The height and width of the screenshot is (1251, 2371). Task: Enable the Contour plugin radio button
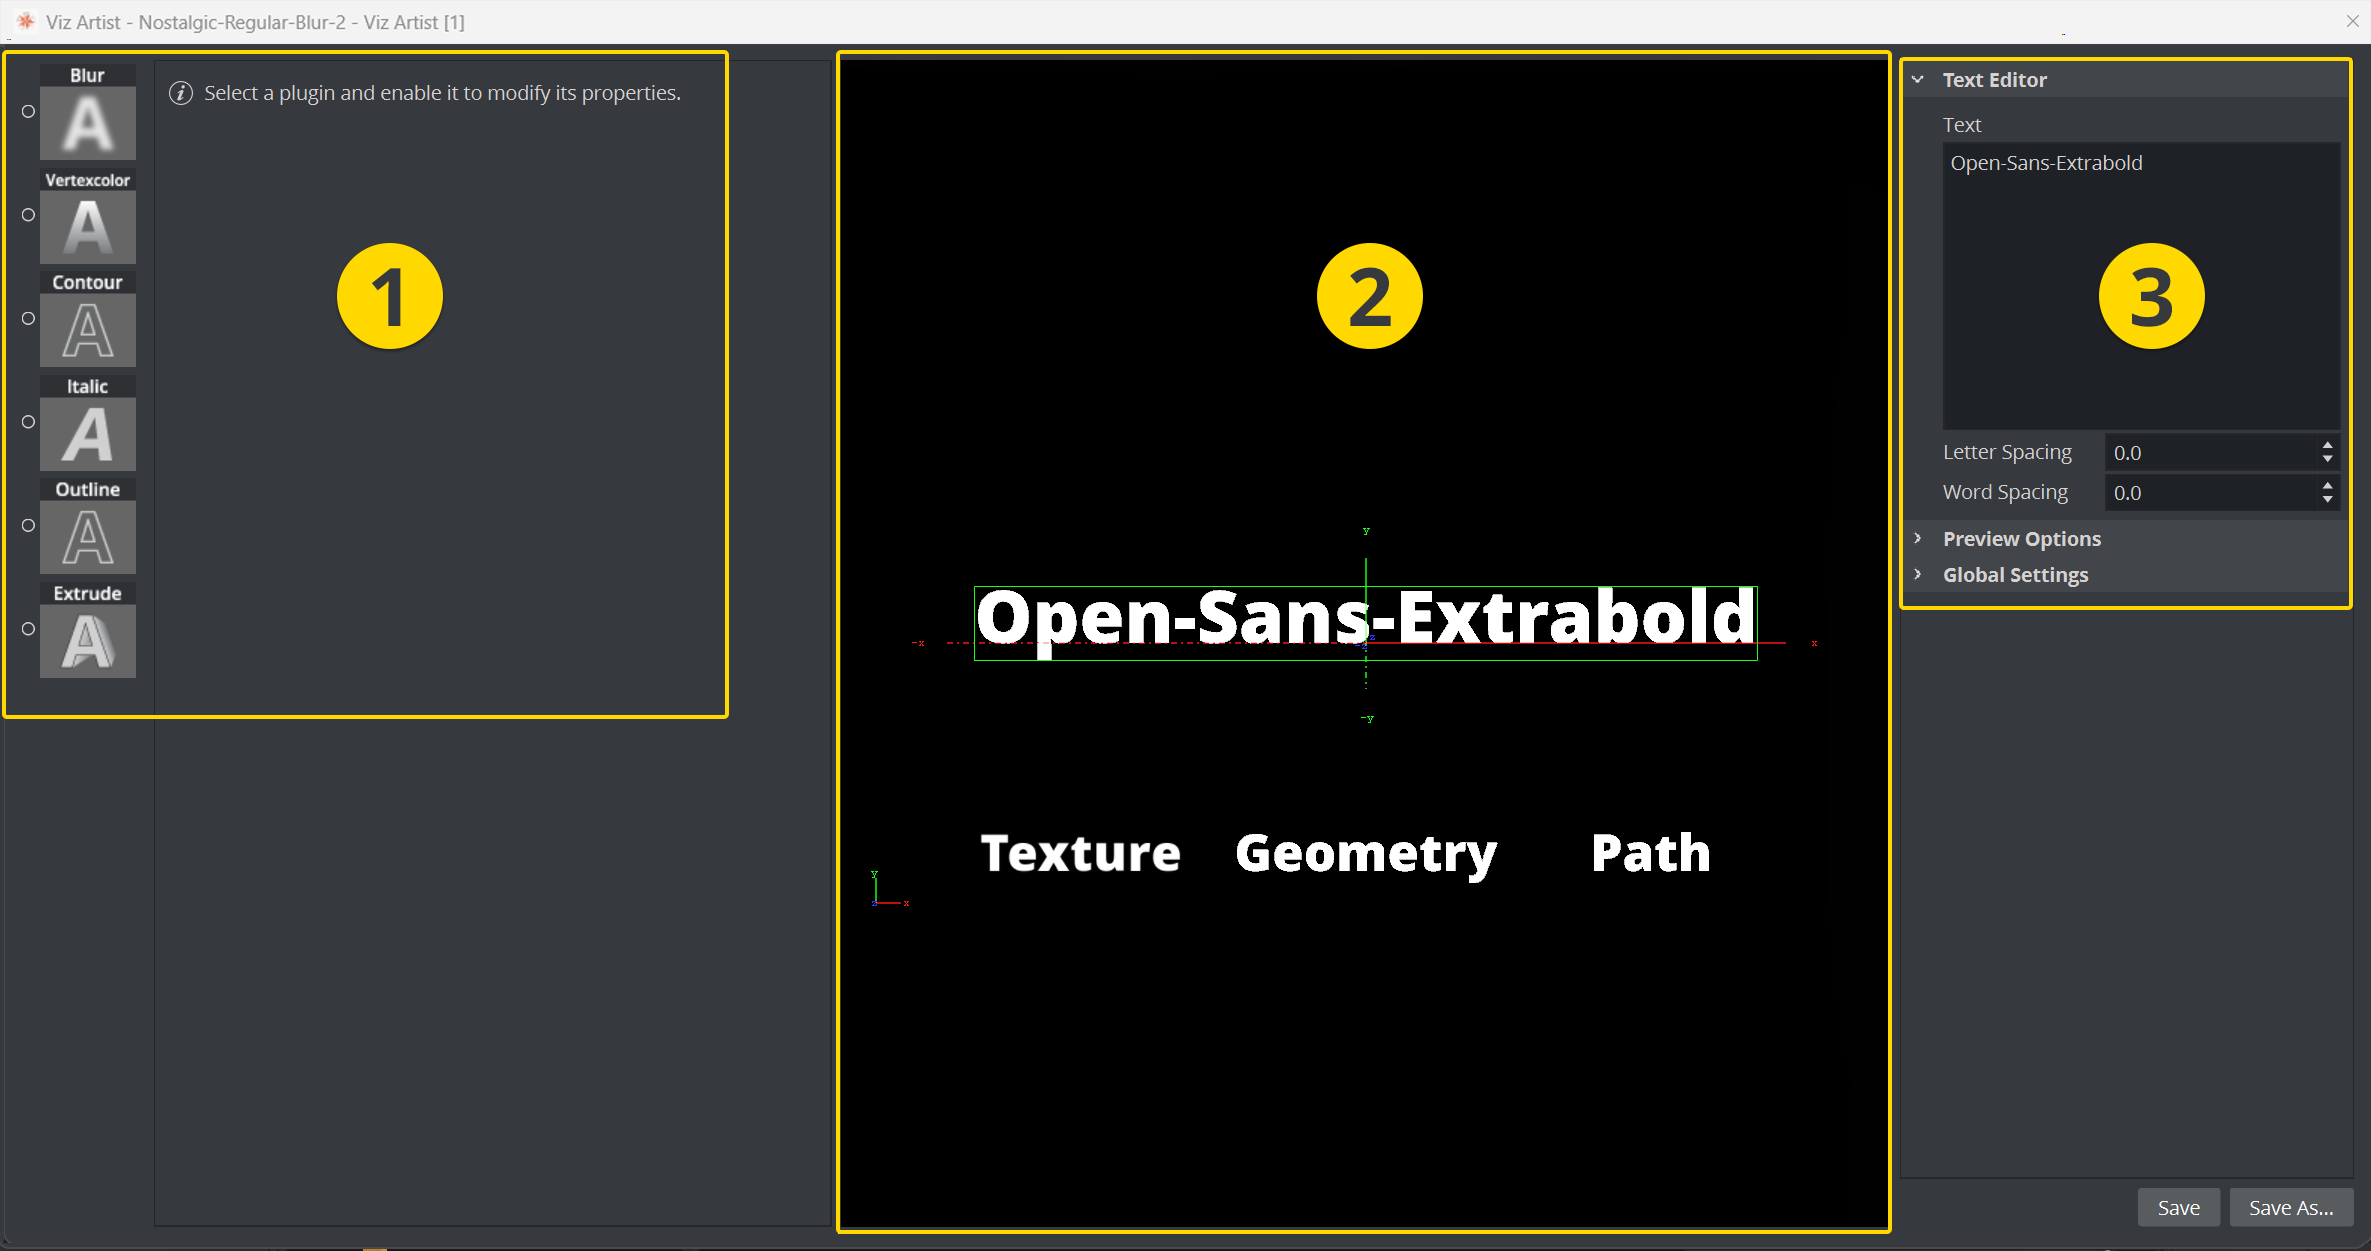coord(29,319)
